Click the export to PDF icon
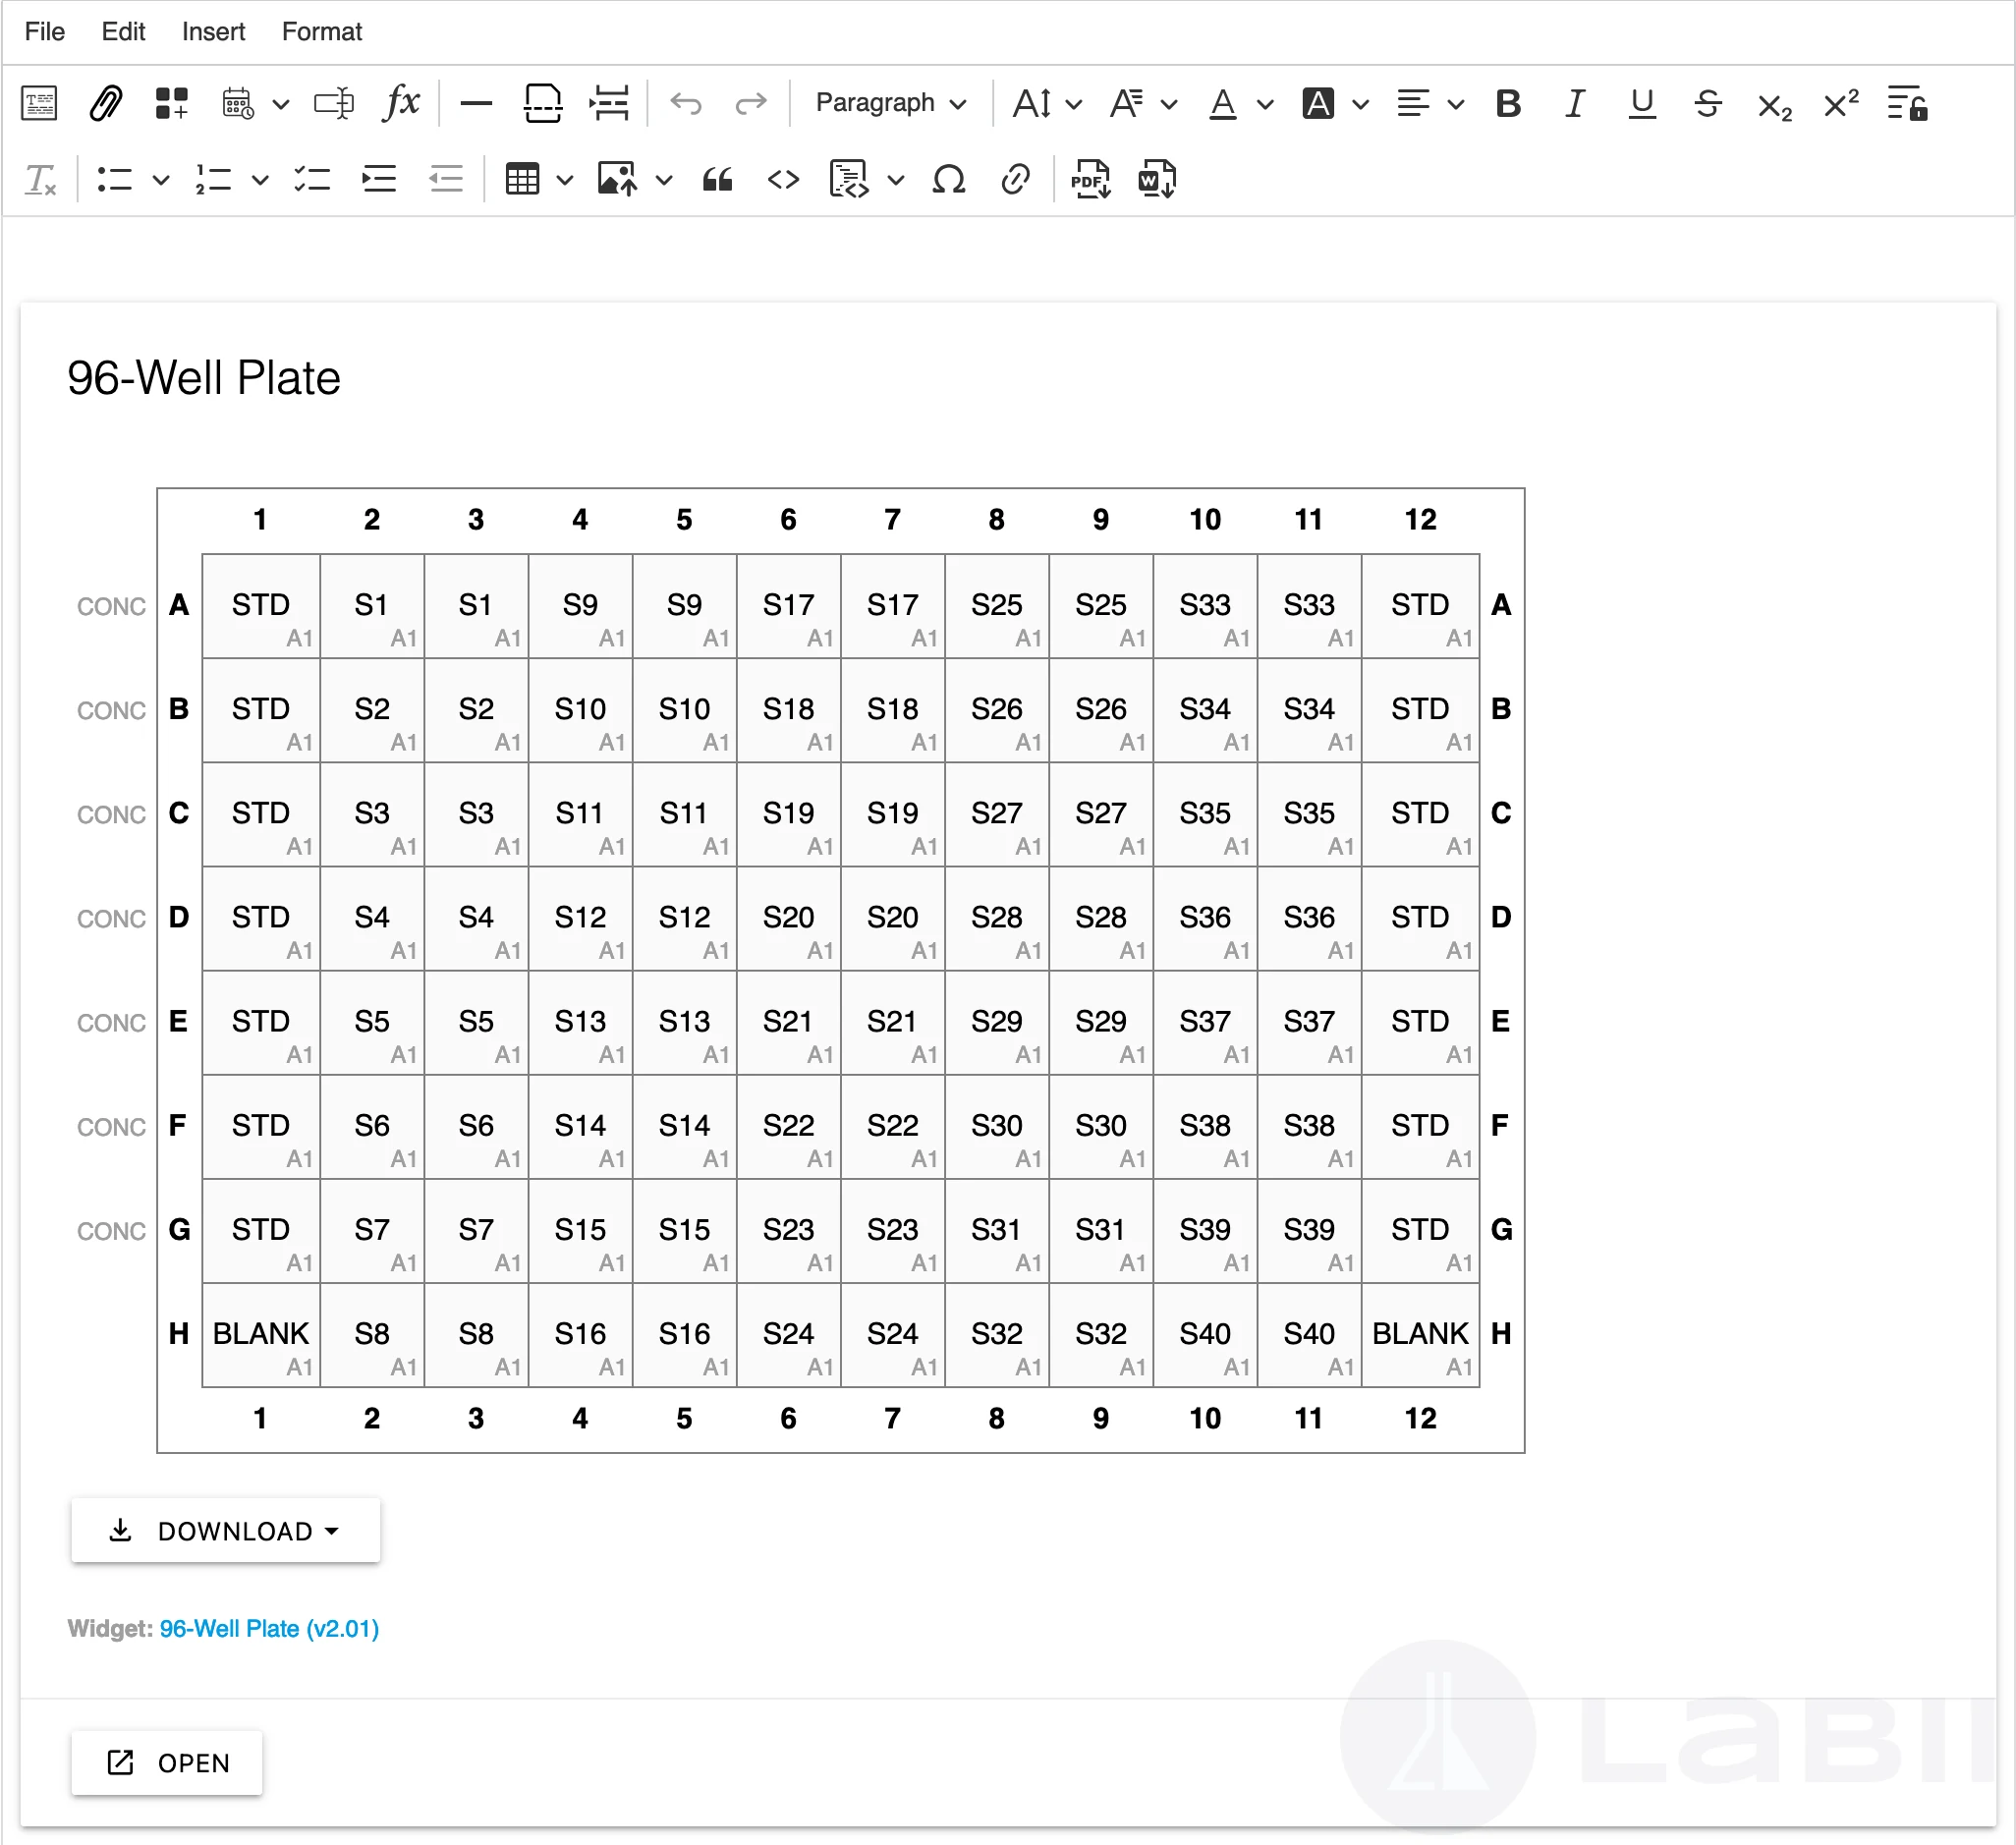2016x1845 pixels. pos(1090,180)
